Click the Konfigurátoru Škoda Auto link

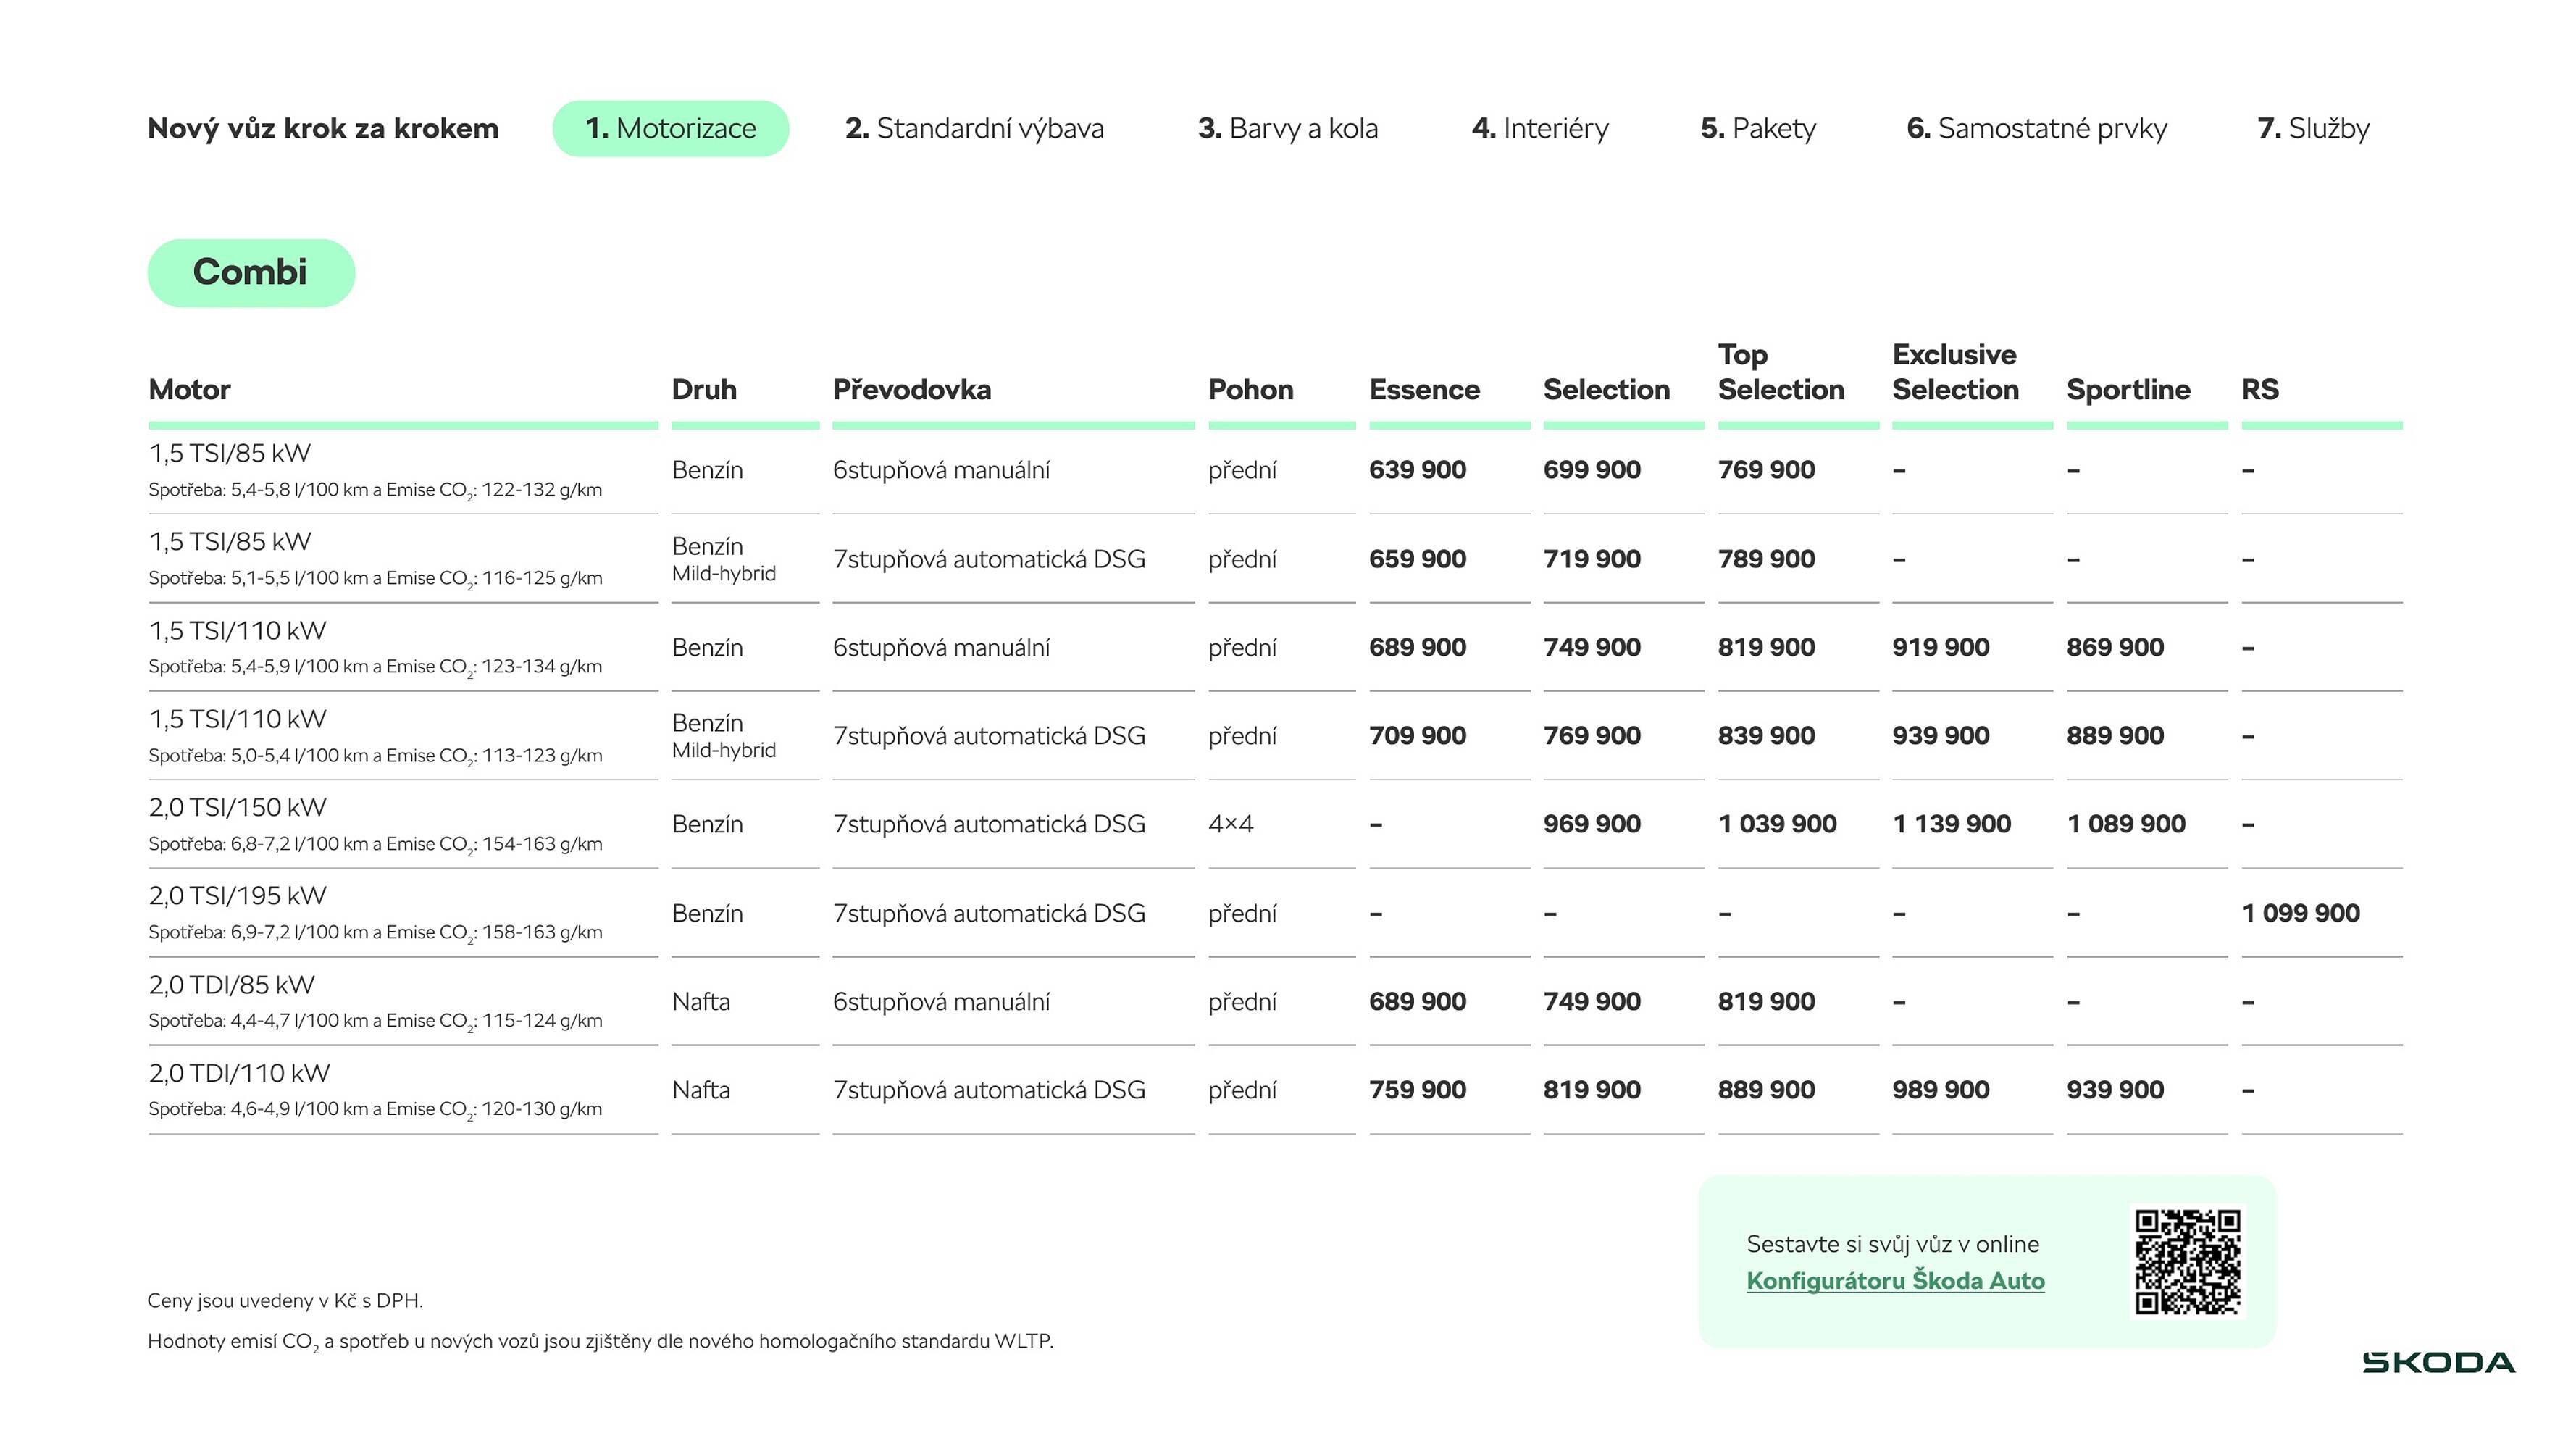tap(1895, 1281)
